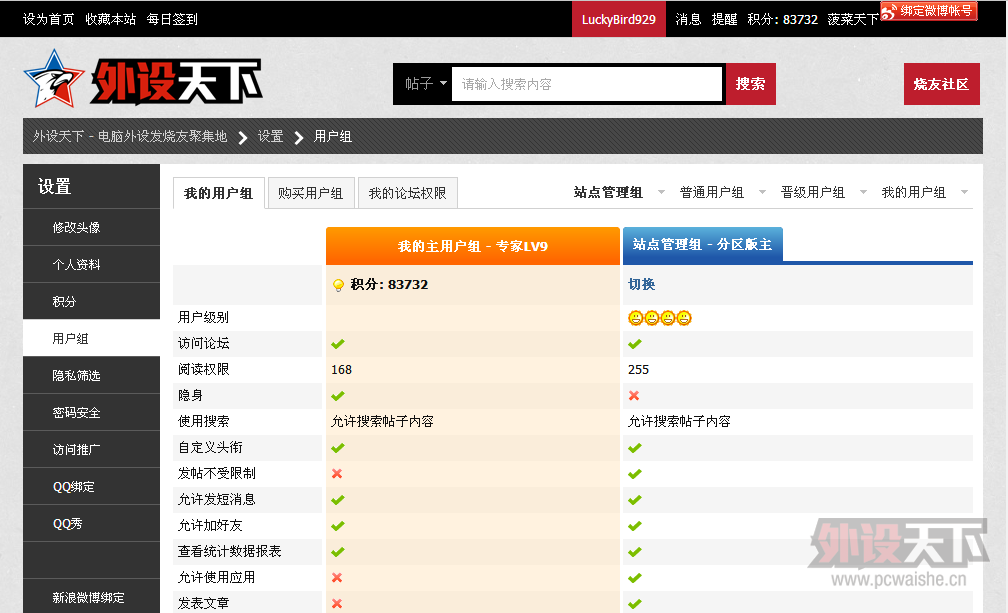Expand the 晋级用户组 dropdown
This screenshot has width=1008, height=613.
863,192
